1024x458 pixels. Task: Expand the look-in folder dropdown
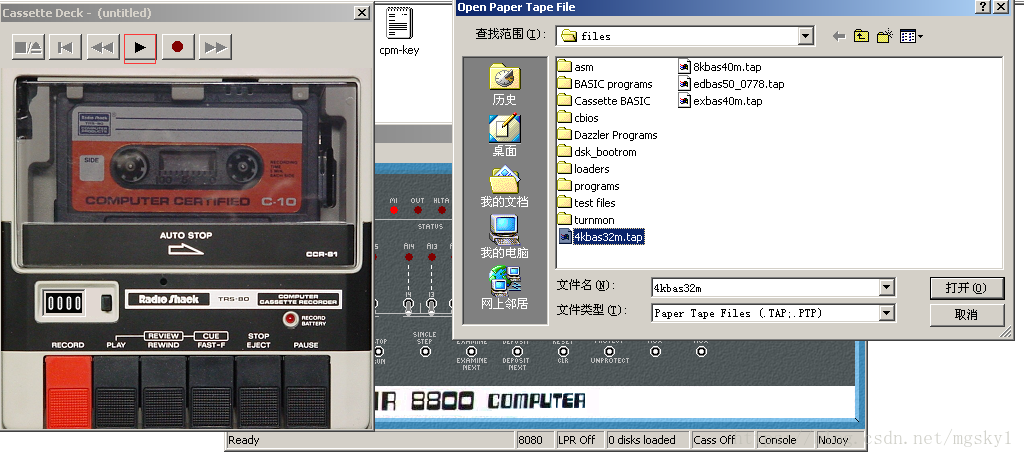(806, 36)
